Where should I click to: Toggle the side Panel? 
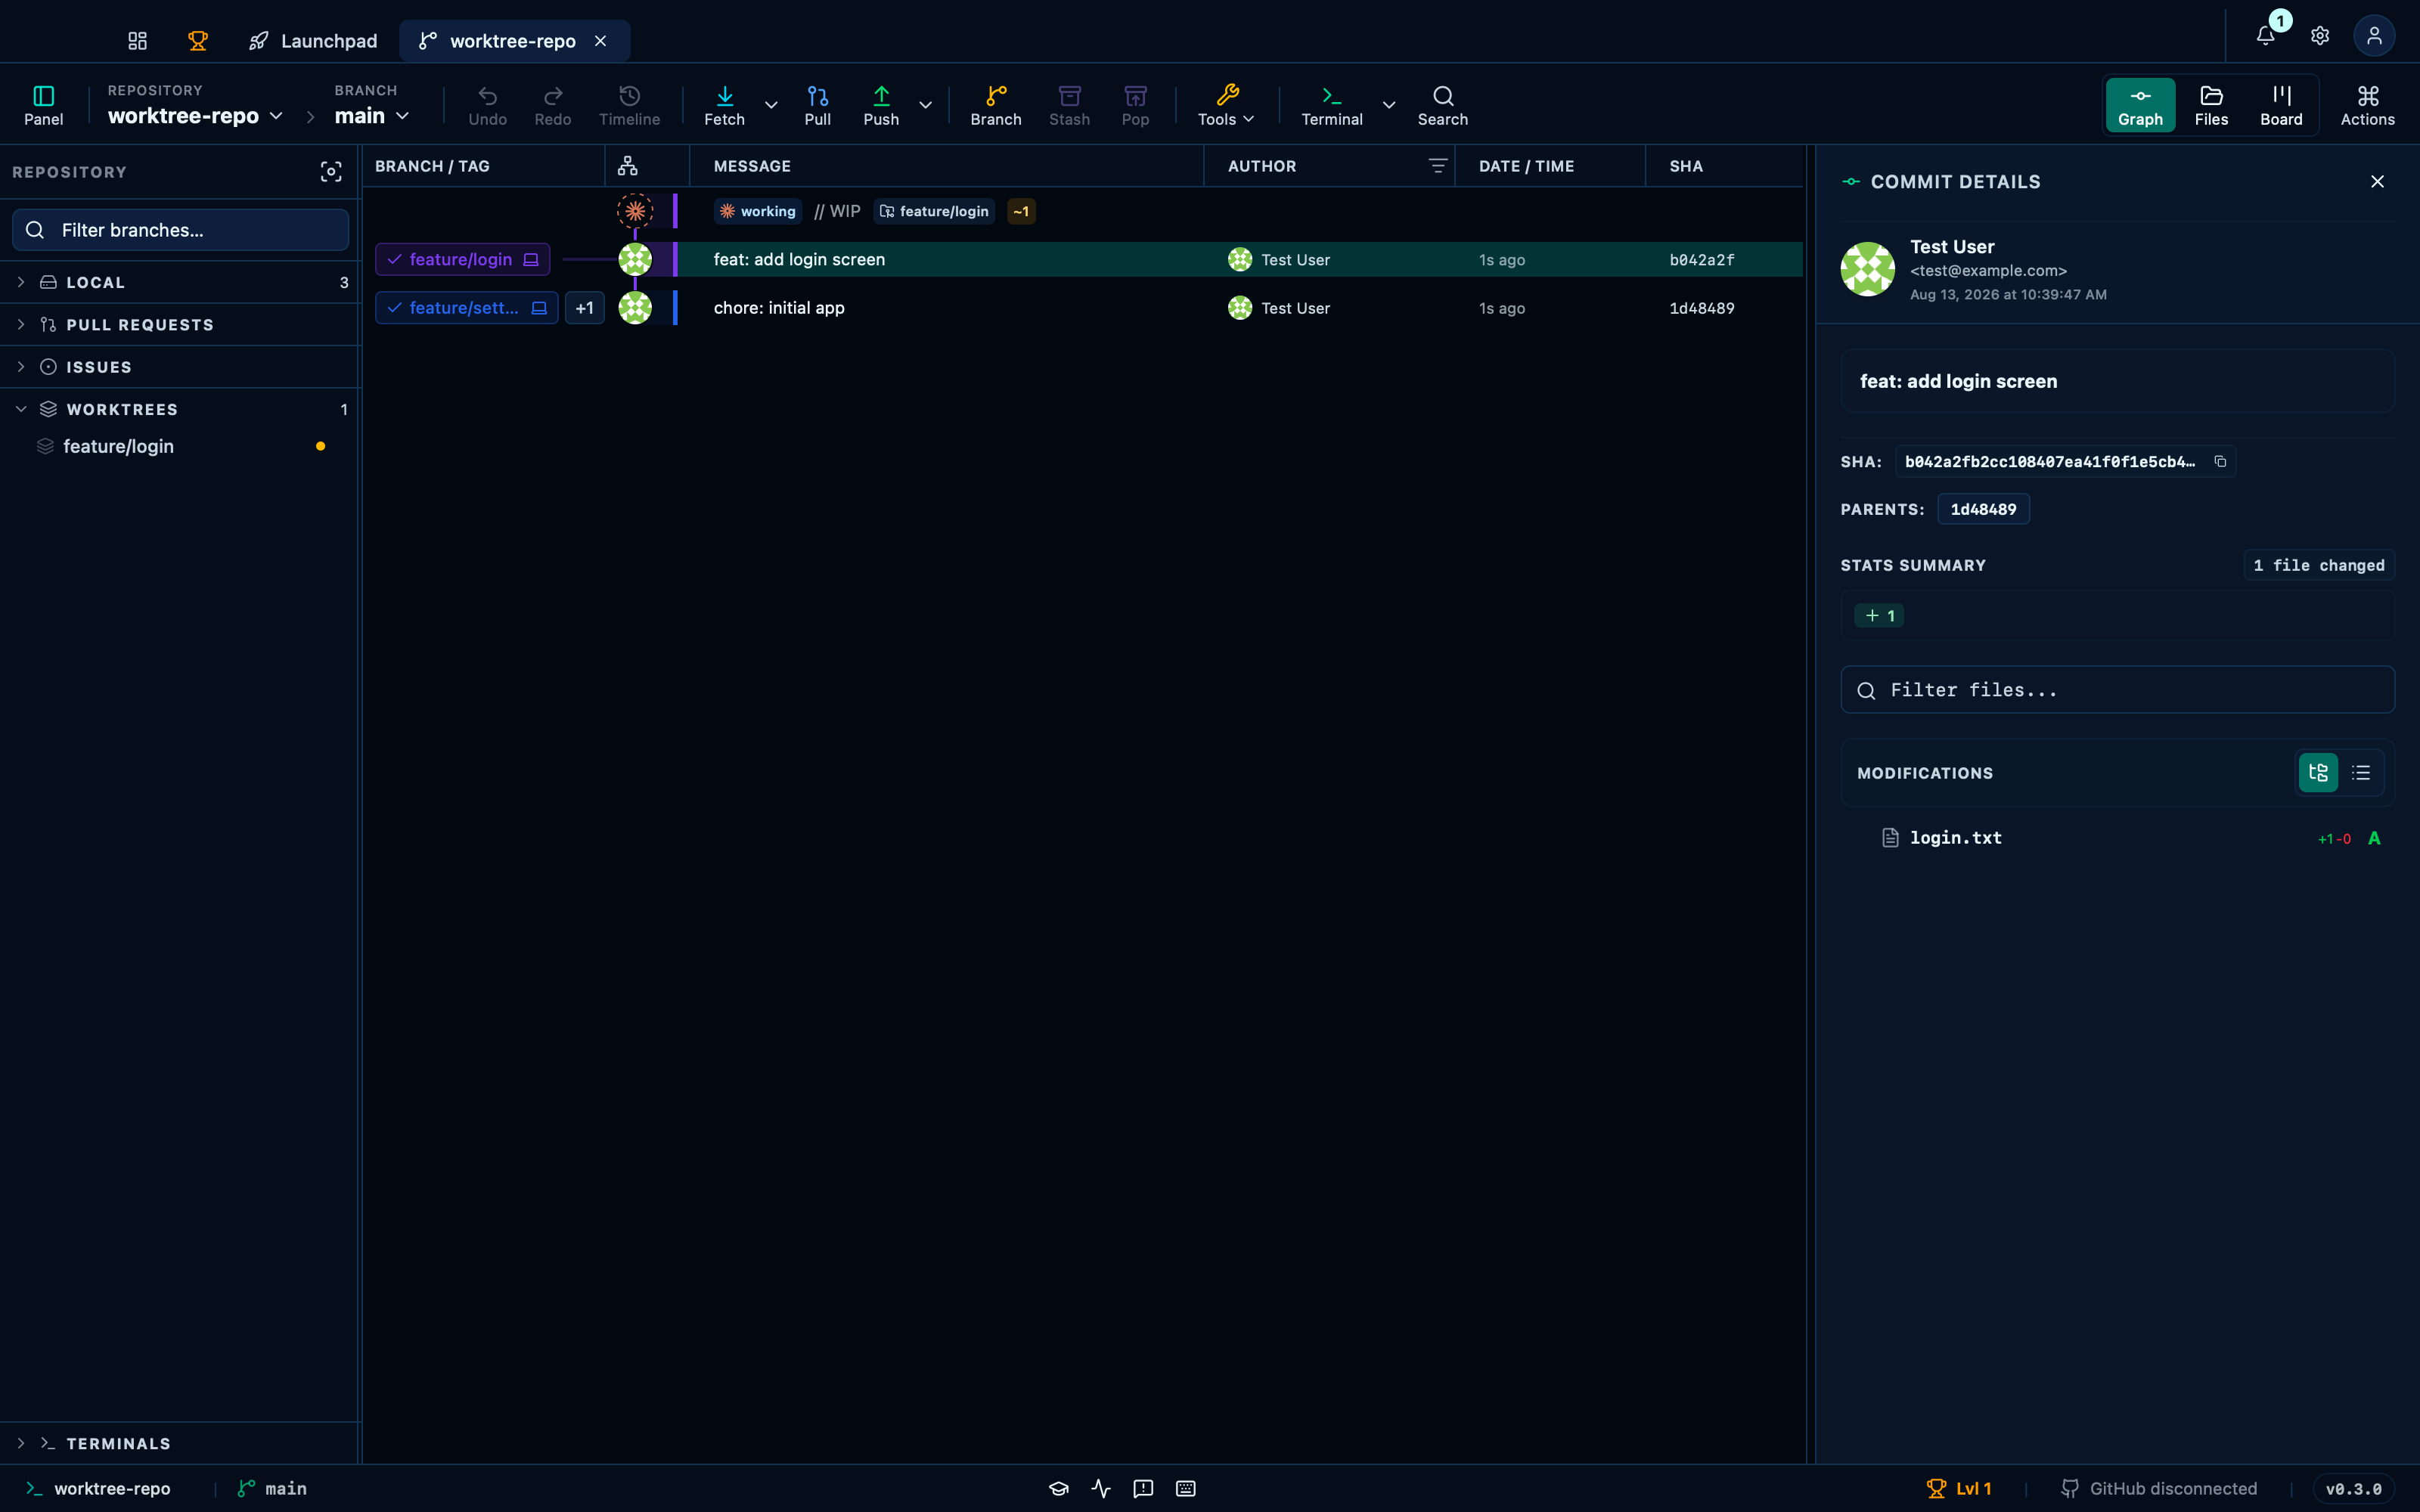(x=44, y=105)
